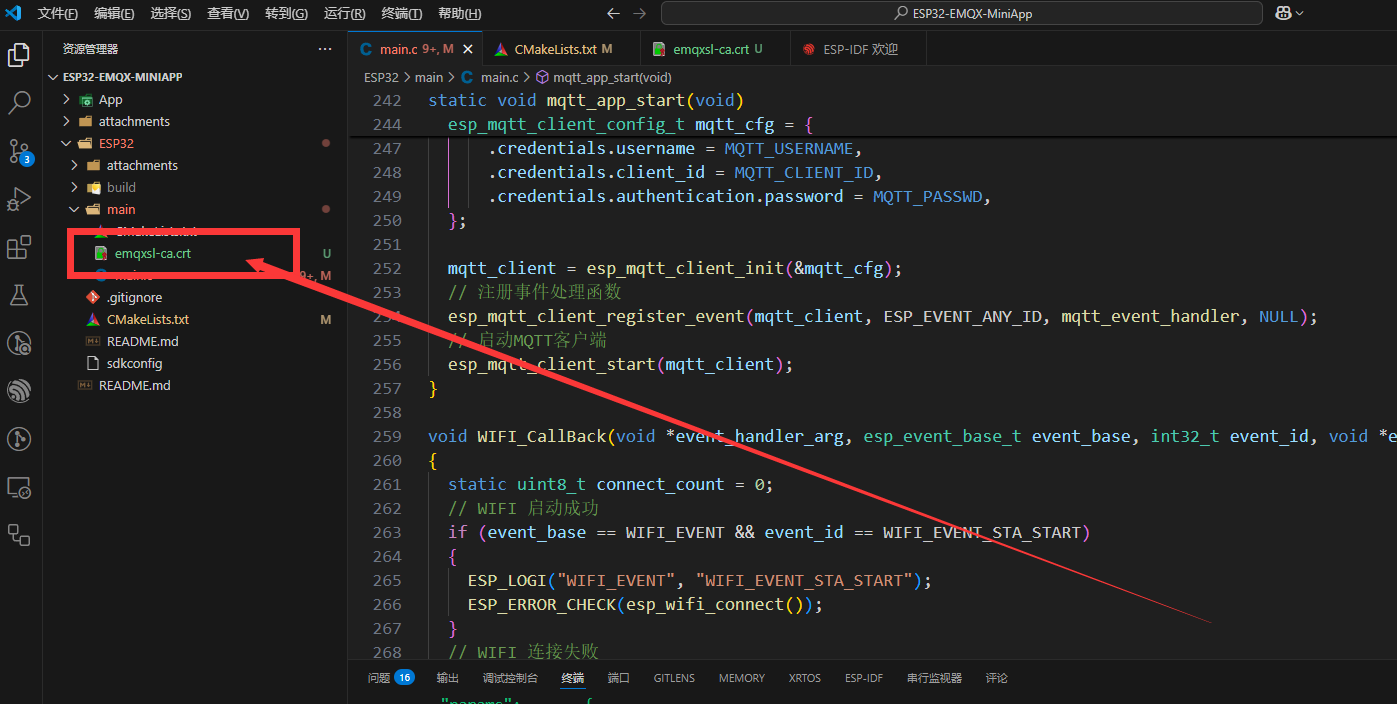Open the Testing flask icon view
The width and height of the screenshot is (1397, 704).
19,295
